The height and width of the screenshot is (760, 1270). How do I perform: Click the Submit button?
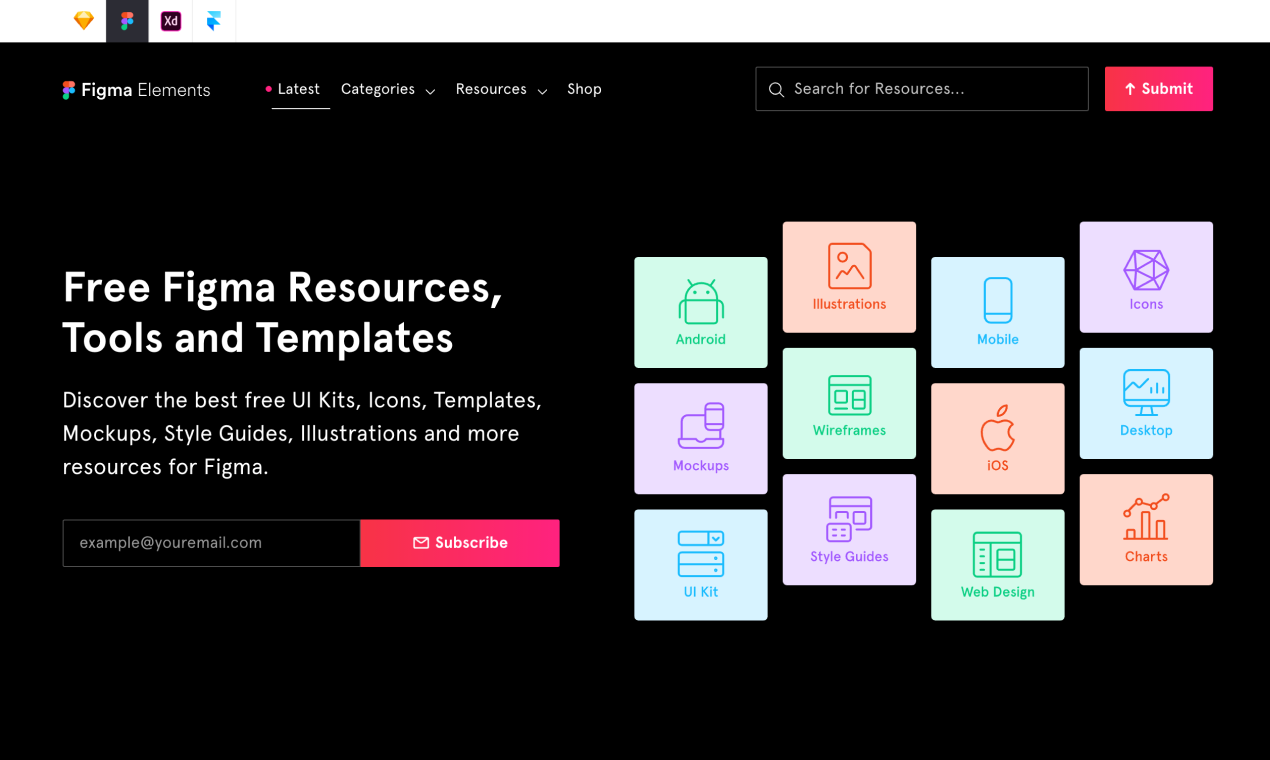click(x=1158, y=89)
